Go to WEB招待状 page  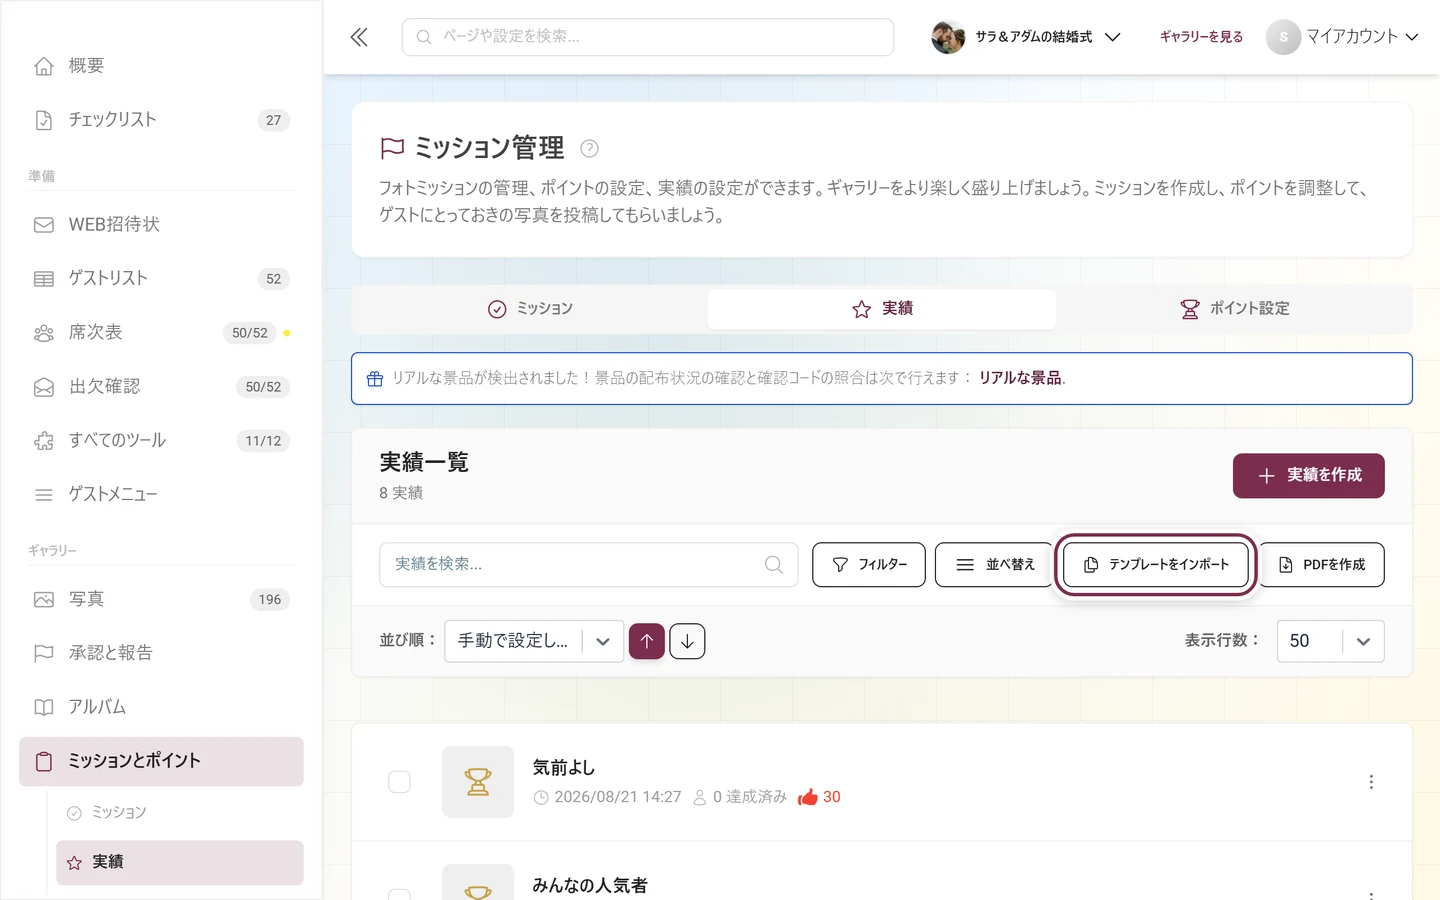pyautogui.click(x=161, y=225)
